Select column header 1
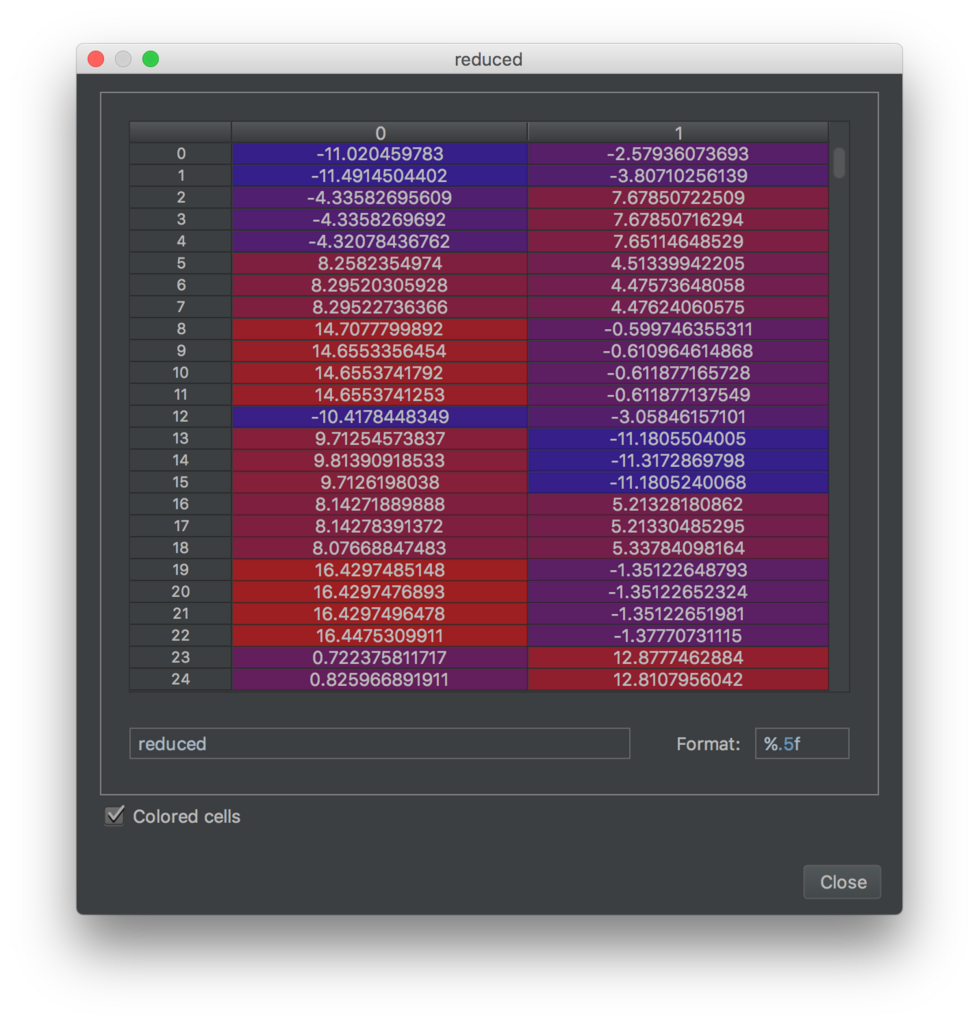The image size is (979, 1024). [678, 133]
